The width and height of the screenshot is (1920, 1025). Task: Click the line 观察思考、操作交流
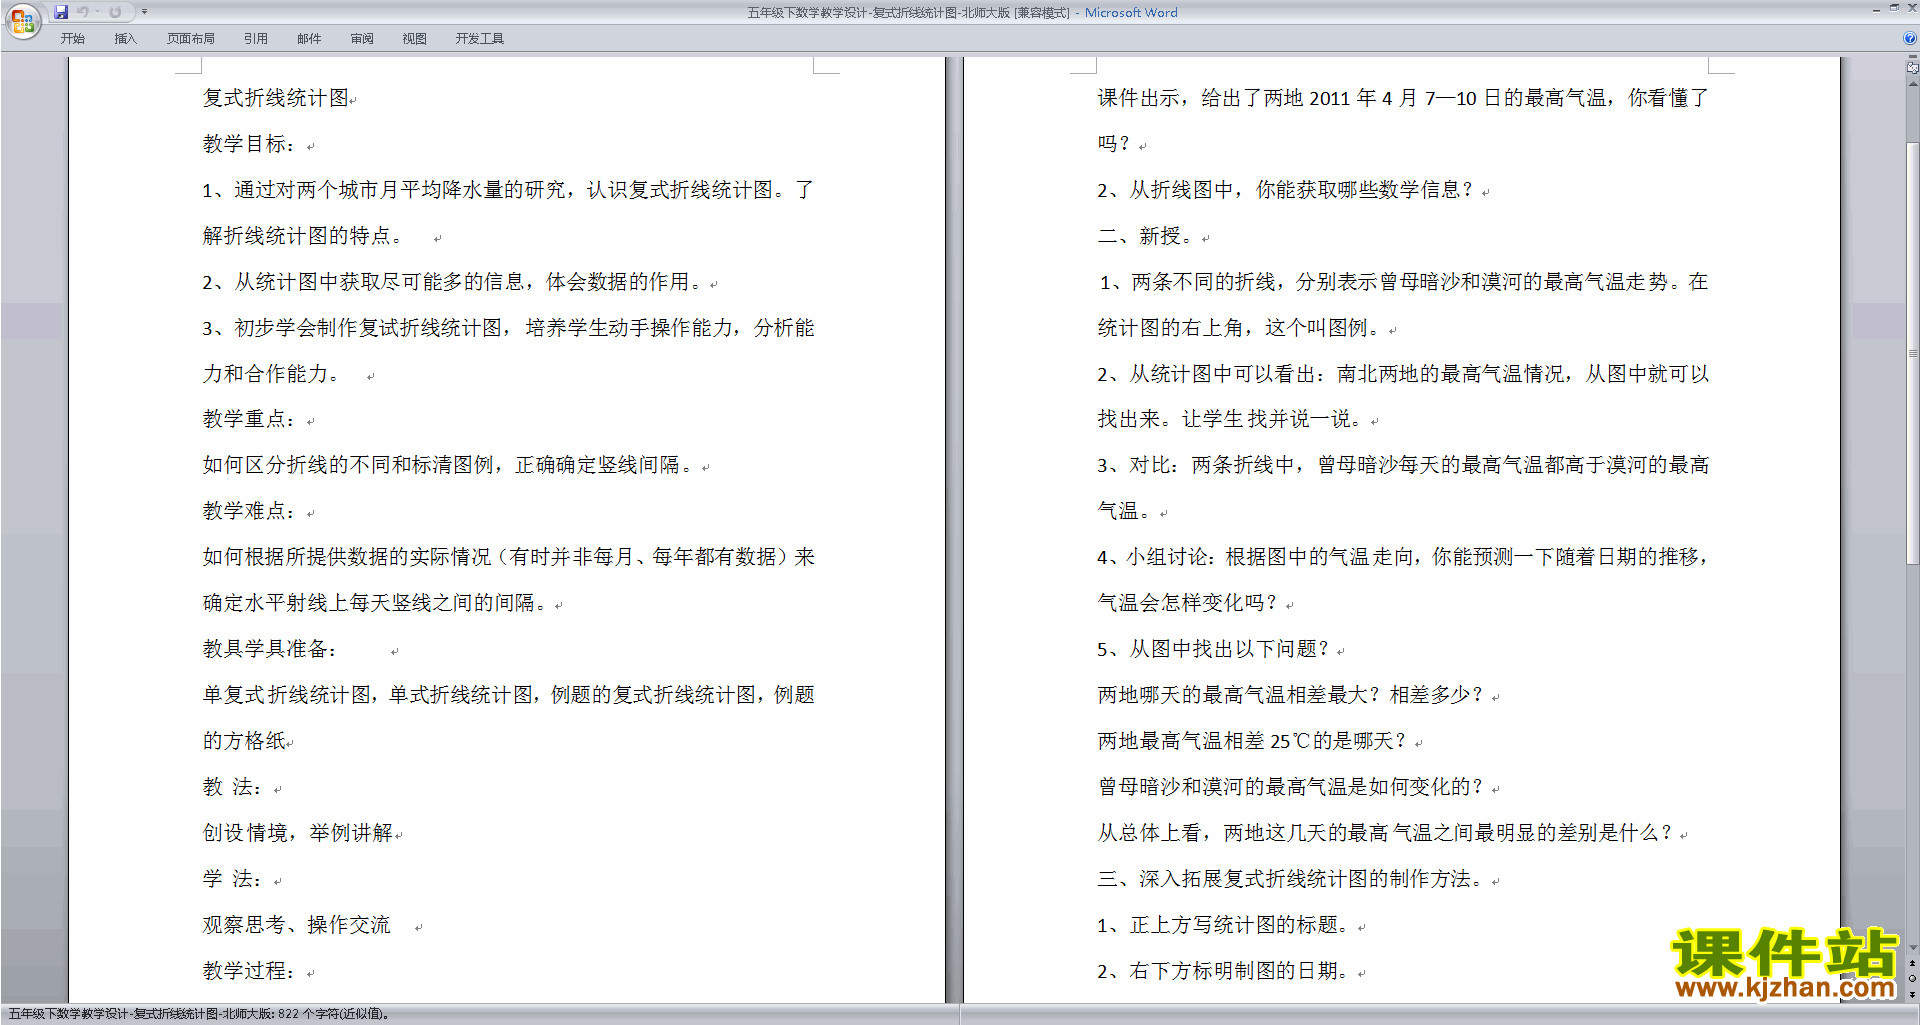coord(297,925)
